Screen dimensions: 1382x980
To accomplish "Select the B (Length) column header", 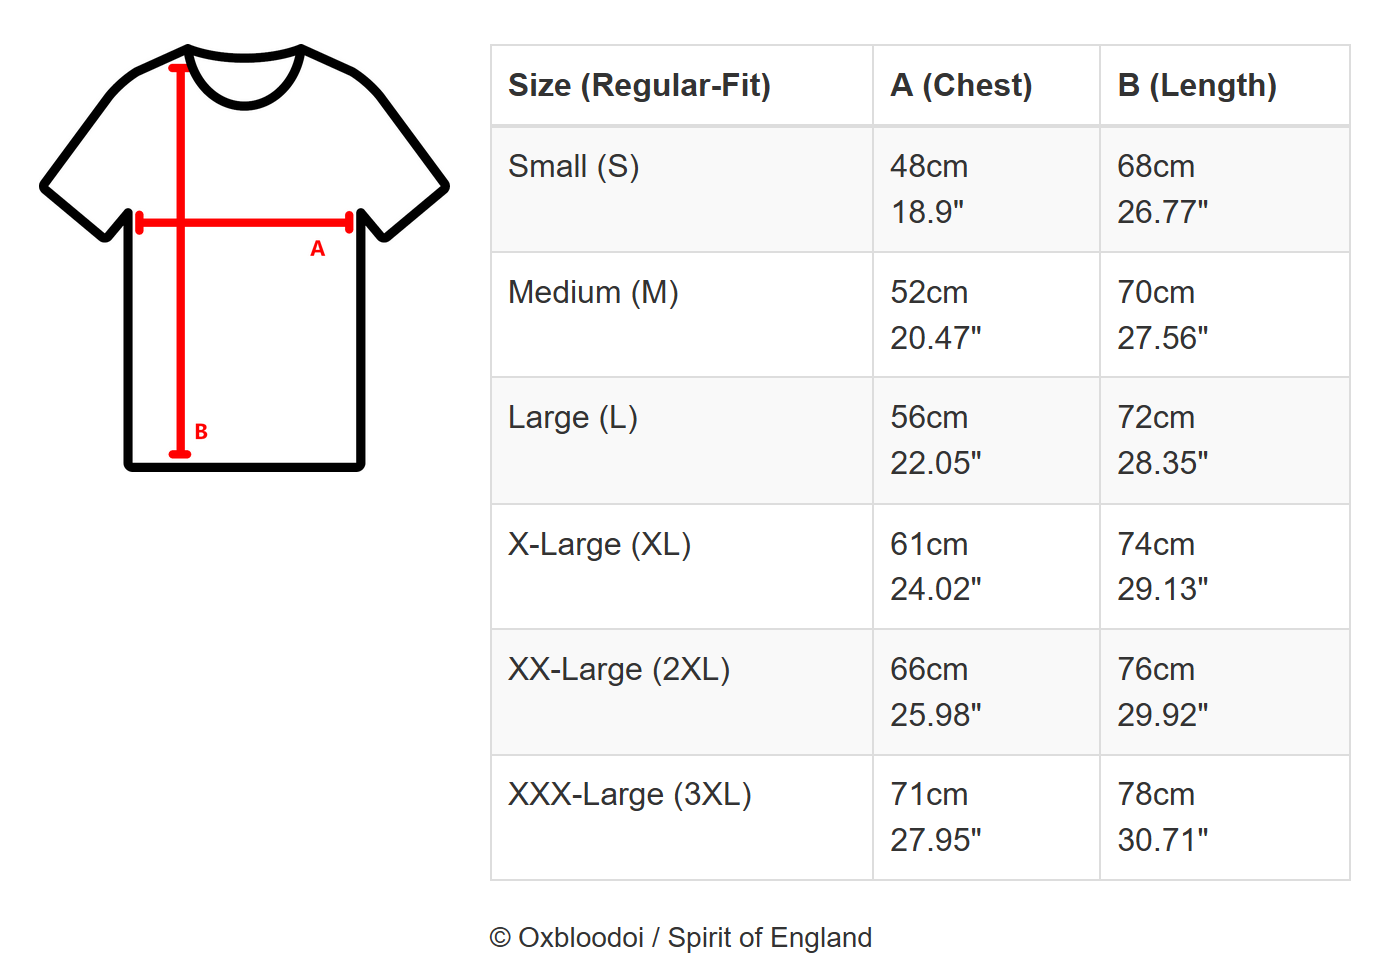I will (x=1196, y=86).
